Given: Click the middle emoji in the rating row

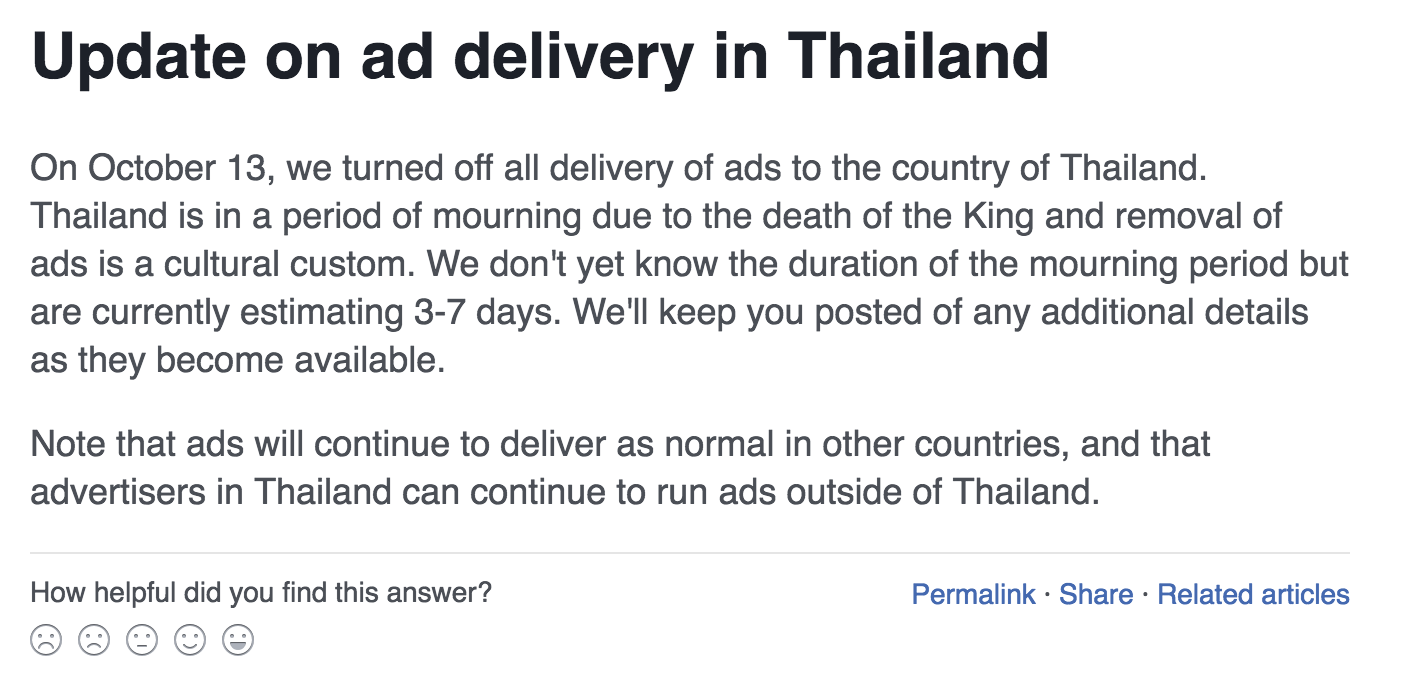Looking at the screenshot, I should pos(141,638).
